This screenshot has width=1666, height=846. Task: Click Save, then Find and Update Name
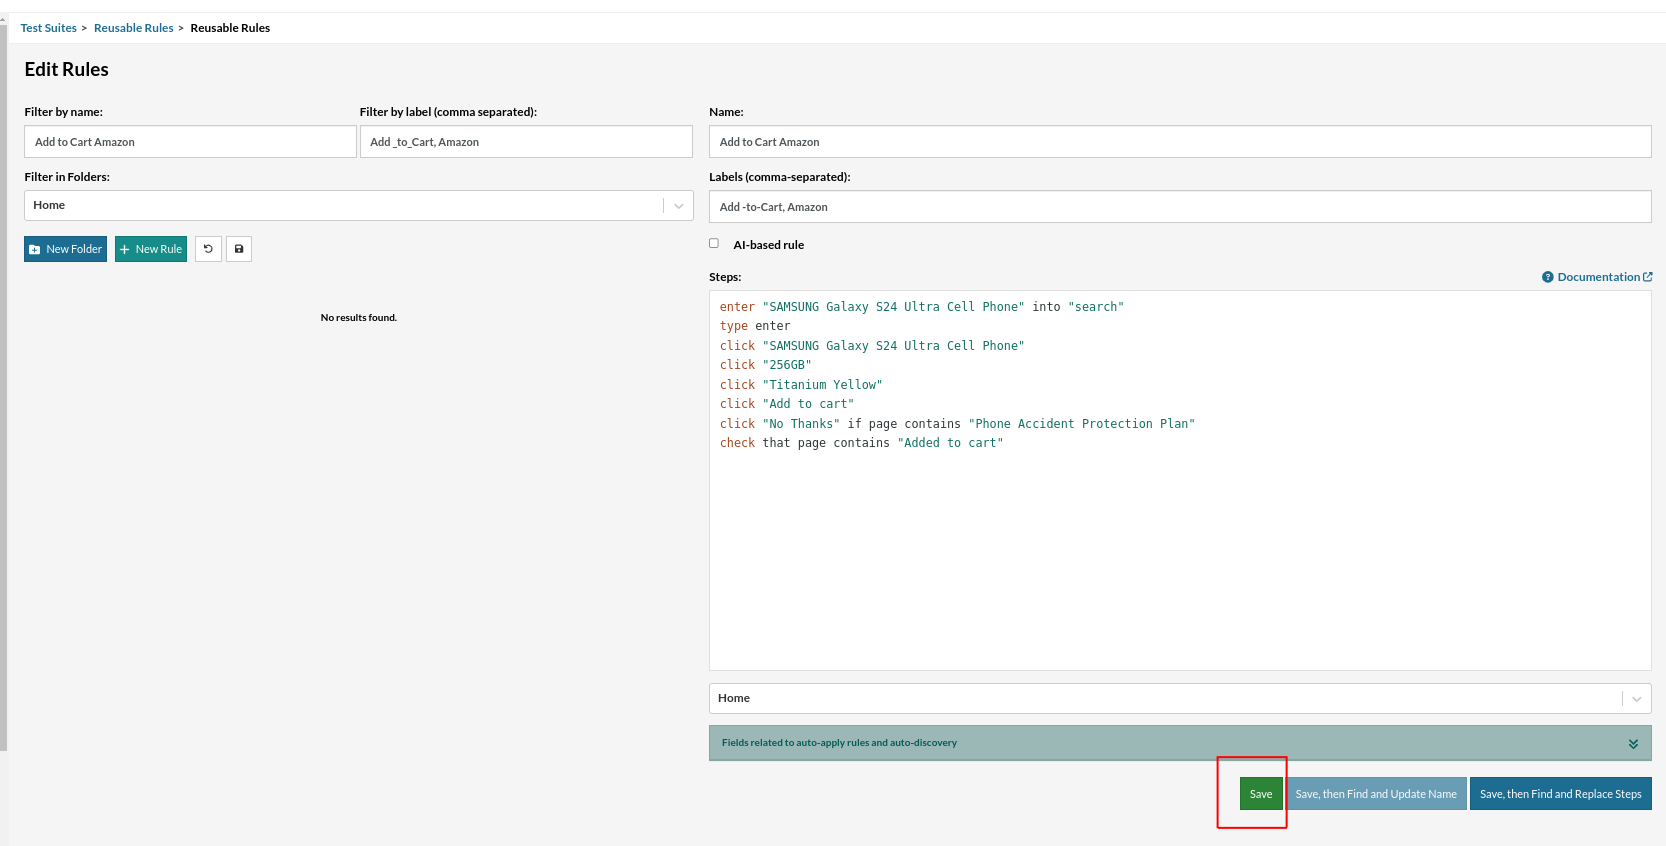coord(1375,794)
